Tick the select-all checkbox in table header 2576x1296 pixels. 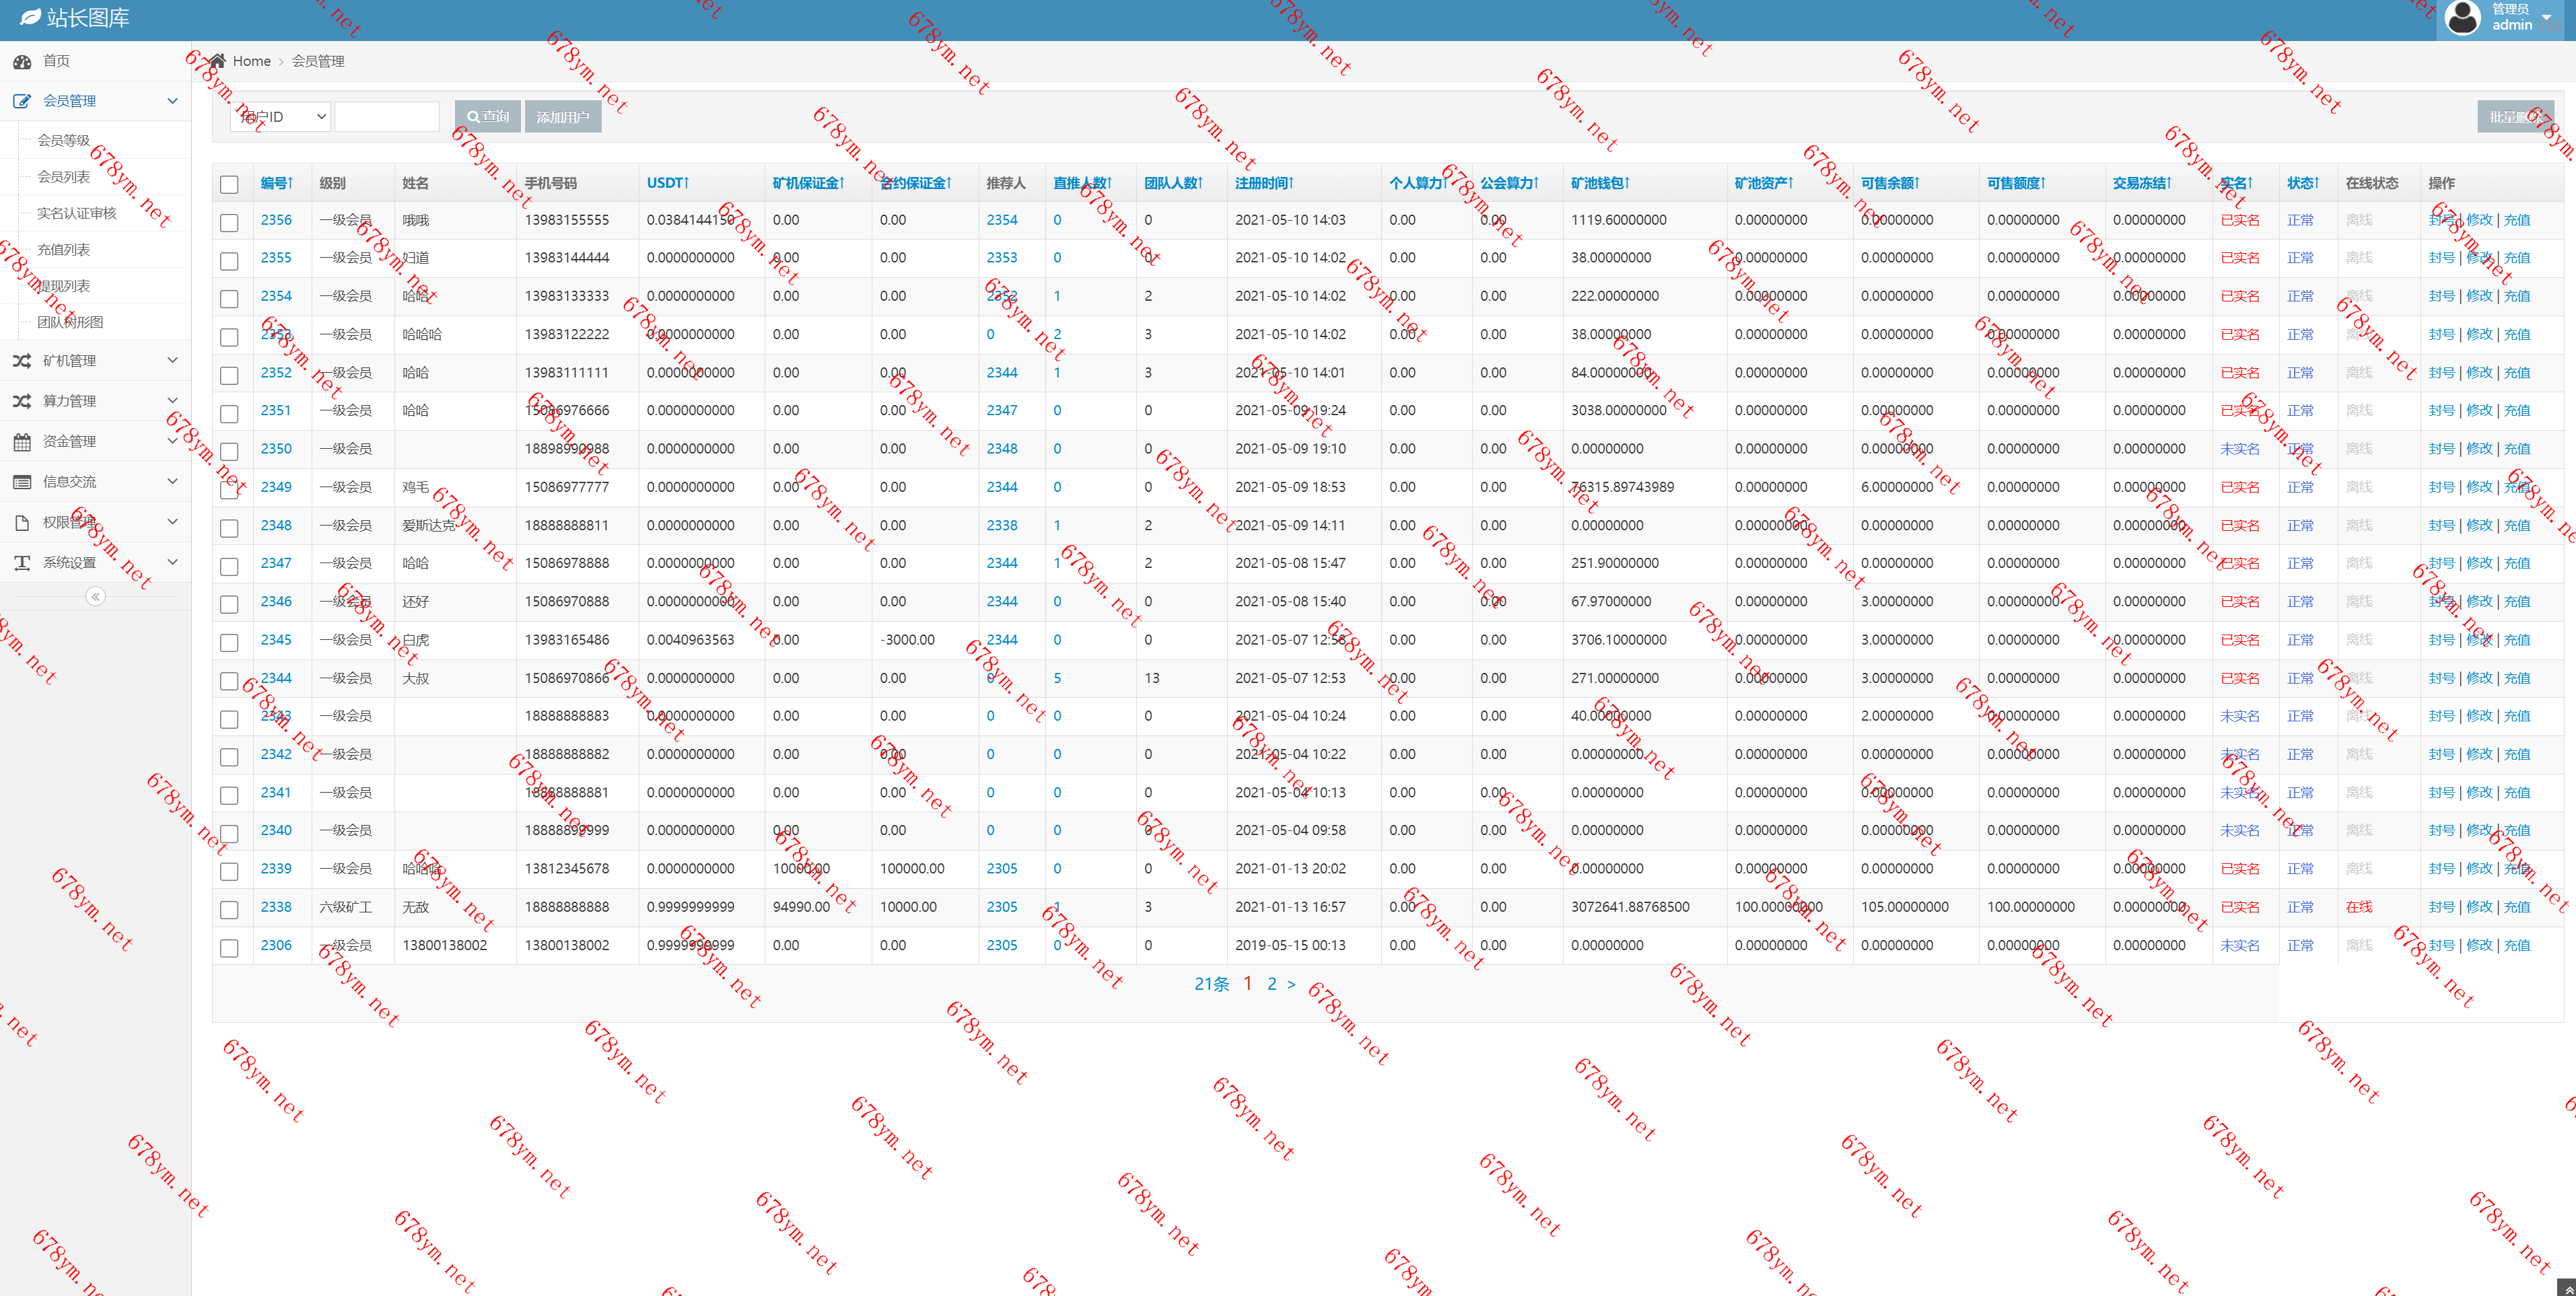(x=229, y=184)
